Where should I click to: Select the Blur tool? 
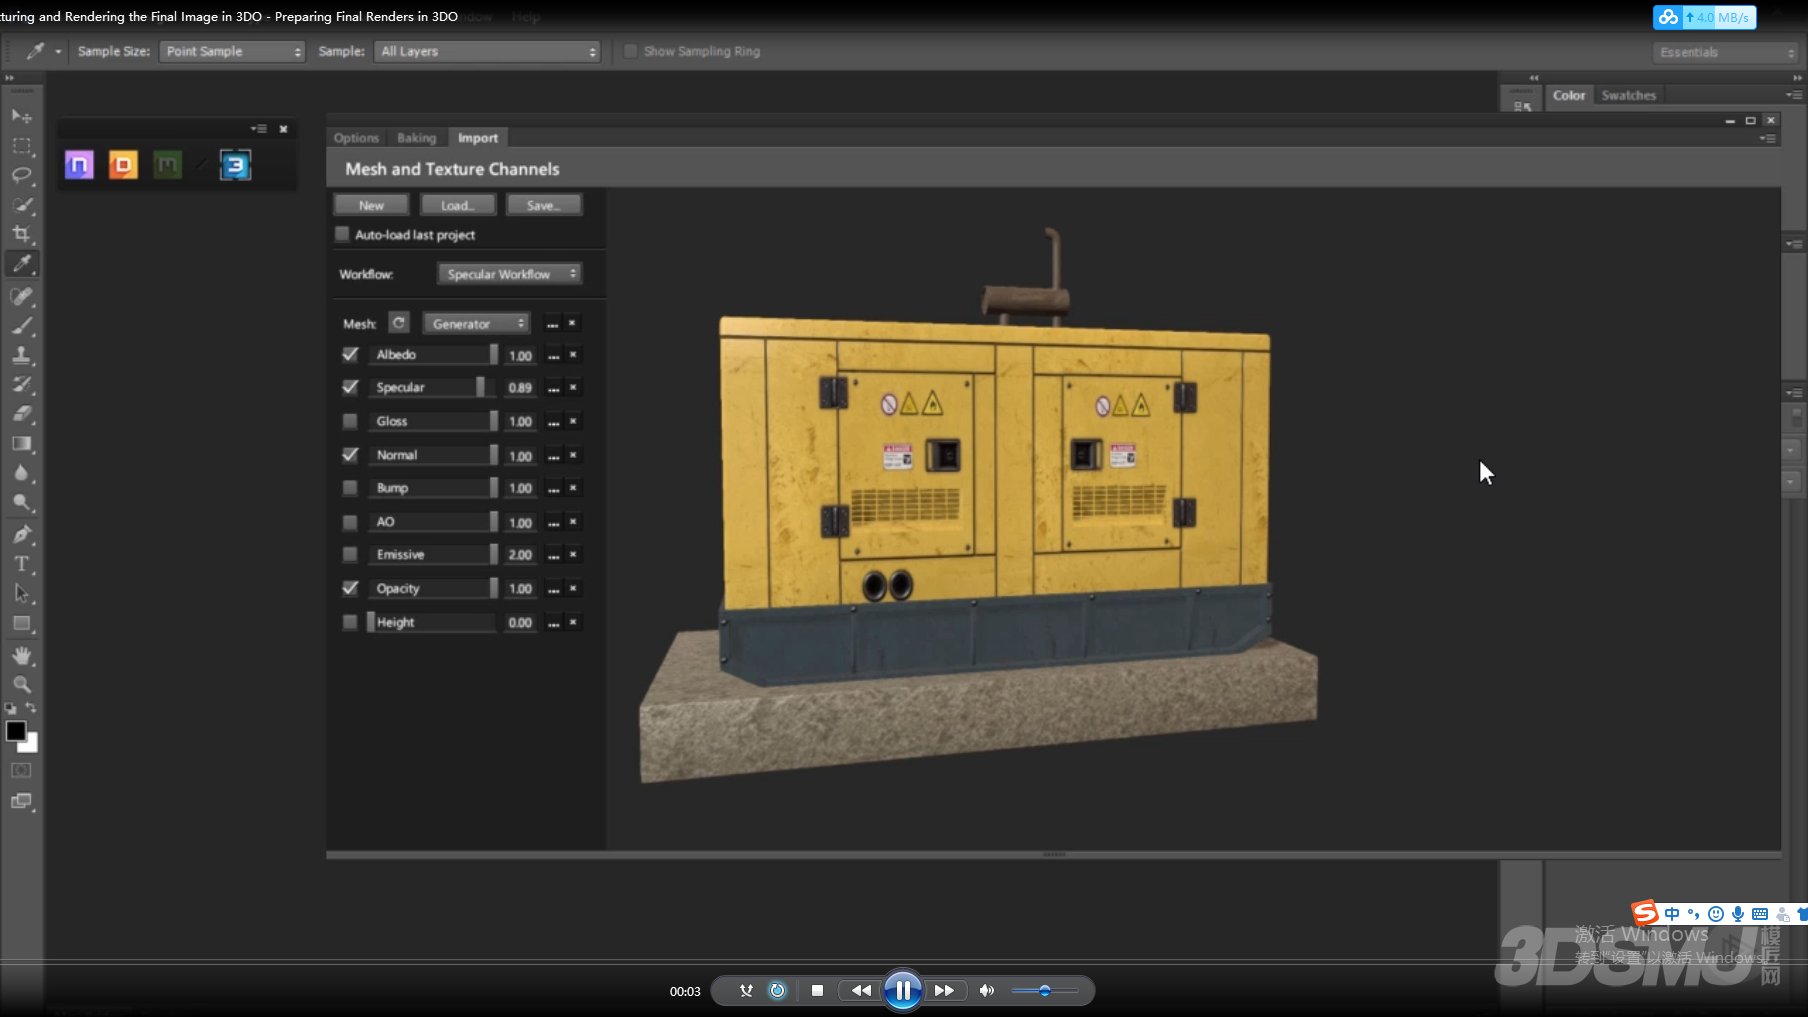(21, 473)
